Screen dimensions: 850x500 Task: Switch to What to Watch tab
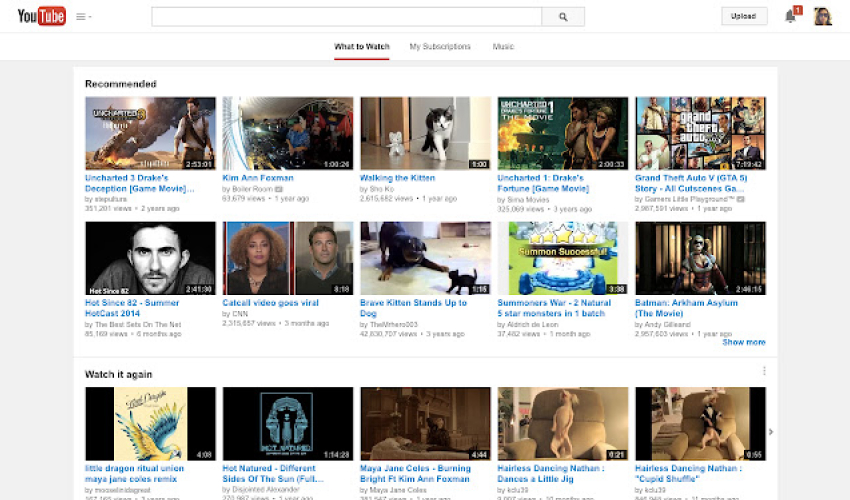[x=362, y=47]
